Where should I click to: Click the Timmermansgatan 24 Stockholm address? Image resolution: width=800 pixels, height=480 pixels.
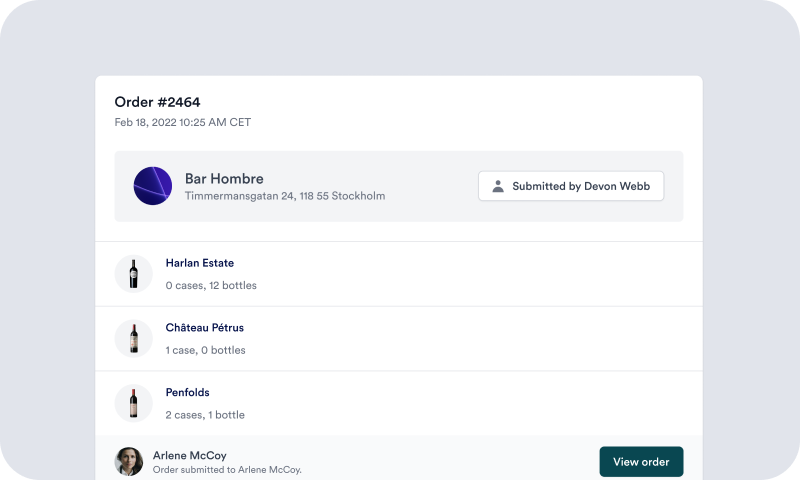(x=285, y=196)
